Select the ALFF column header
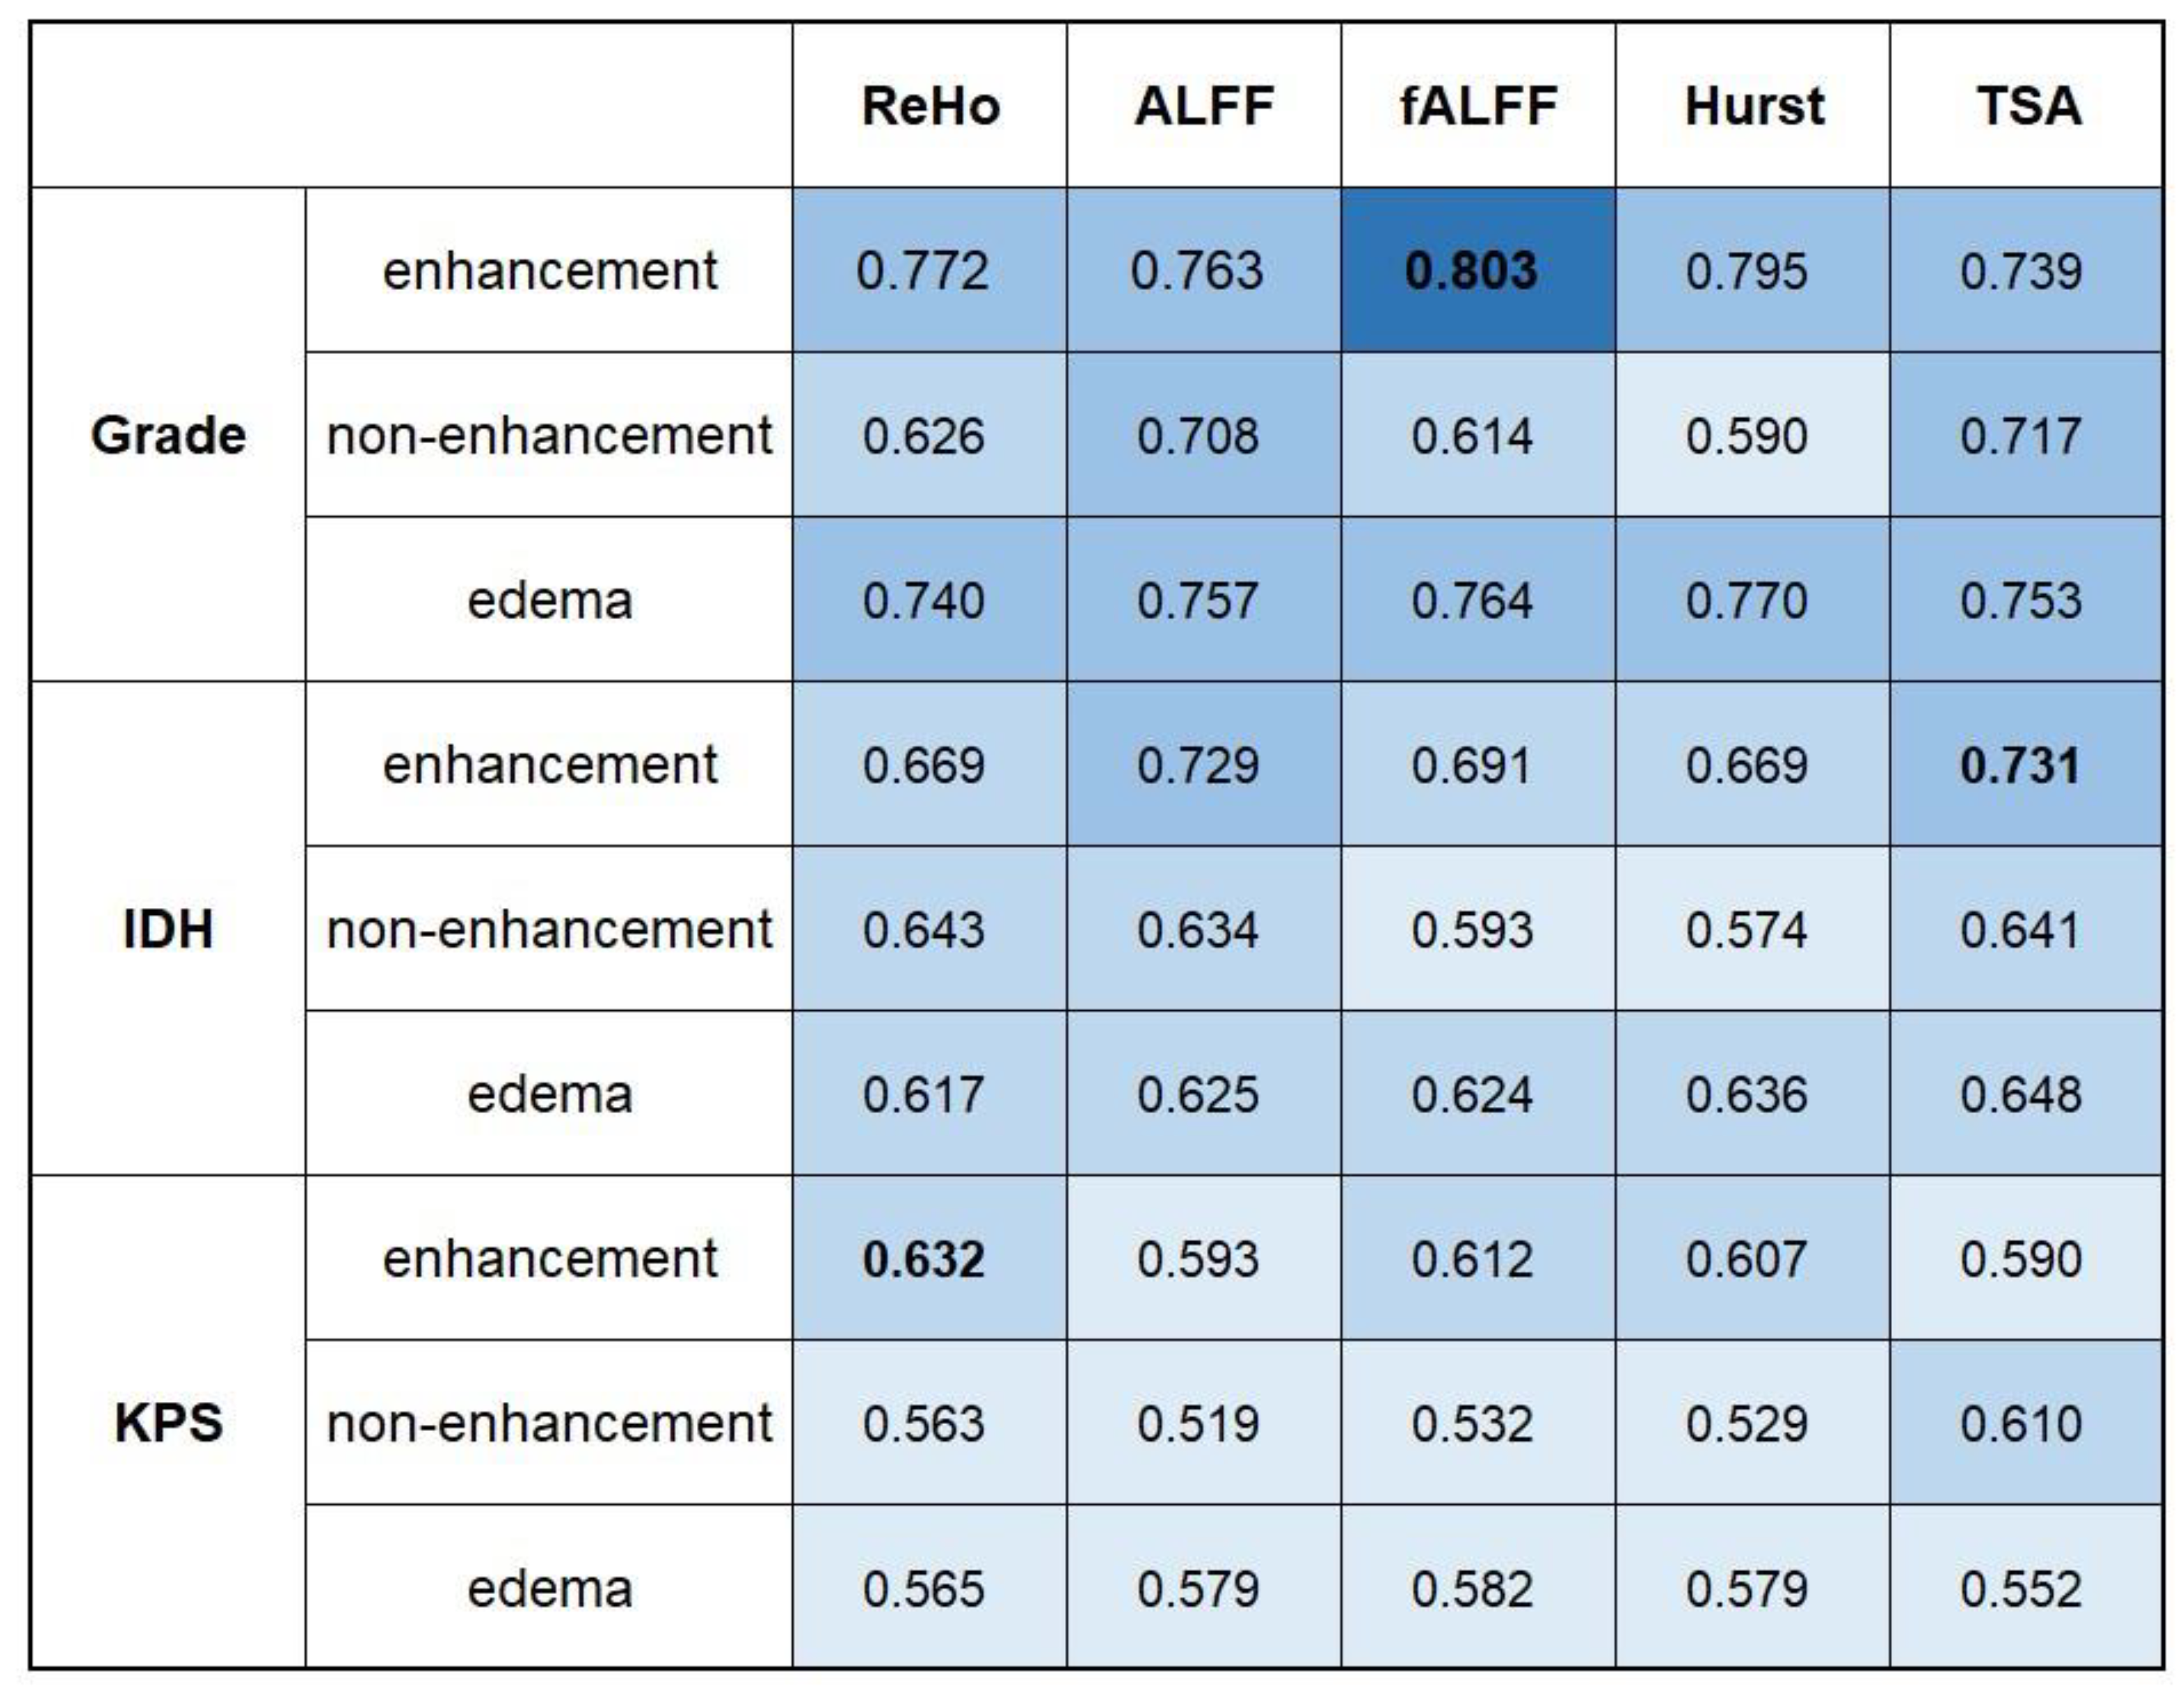The width and height of the screenshot is (2184, 1702). pos(1204,106)
